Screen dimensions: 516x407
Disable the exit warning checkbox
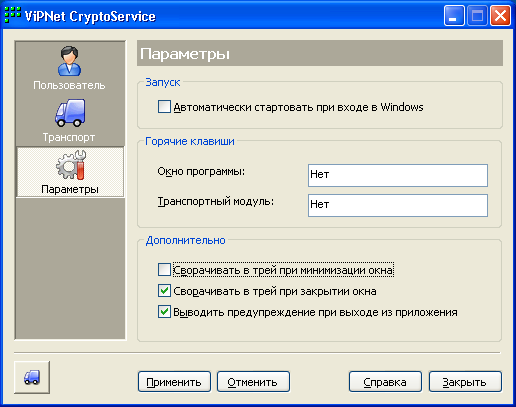tap(164, 312)
